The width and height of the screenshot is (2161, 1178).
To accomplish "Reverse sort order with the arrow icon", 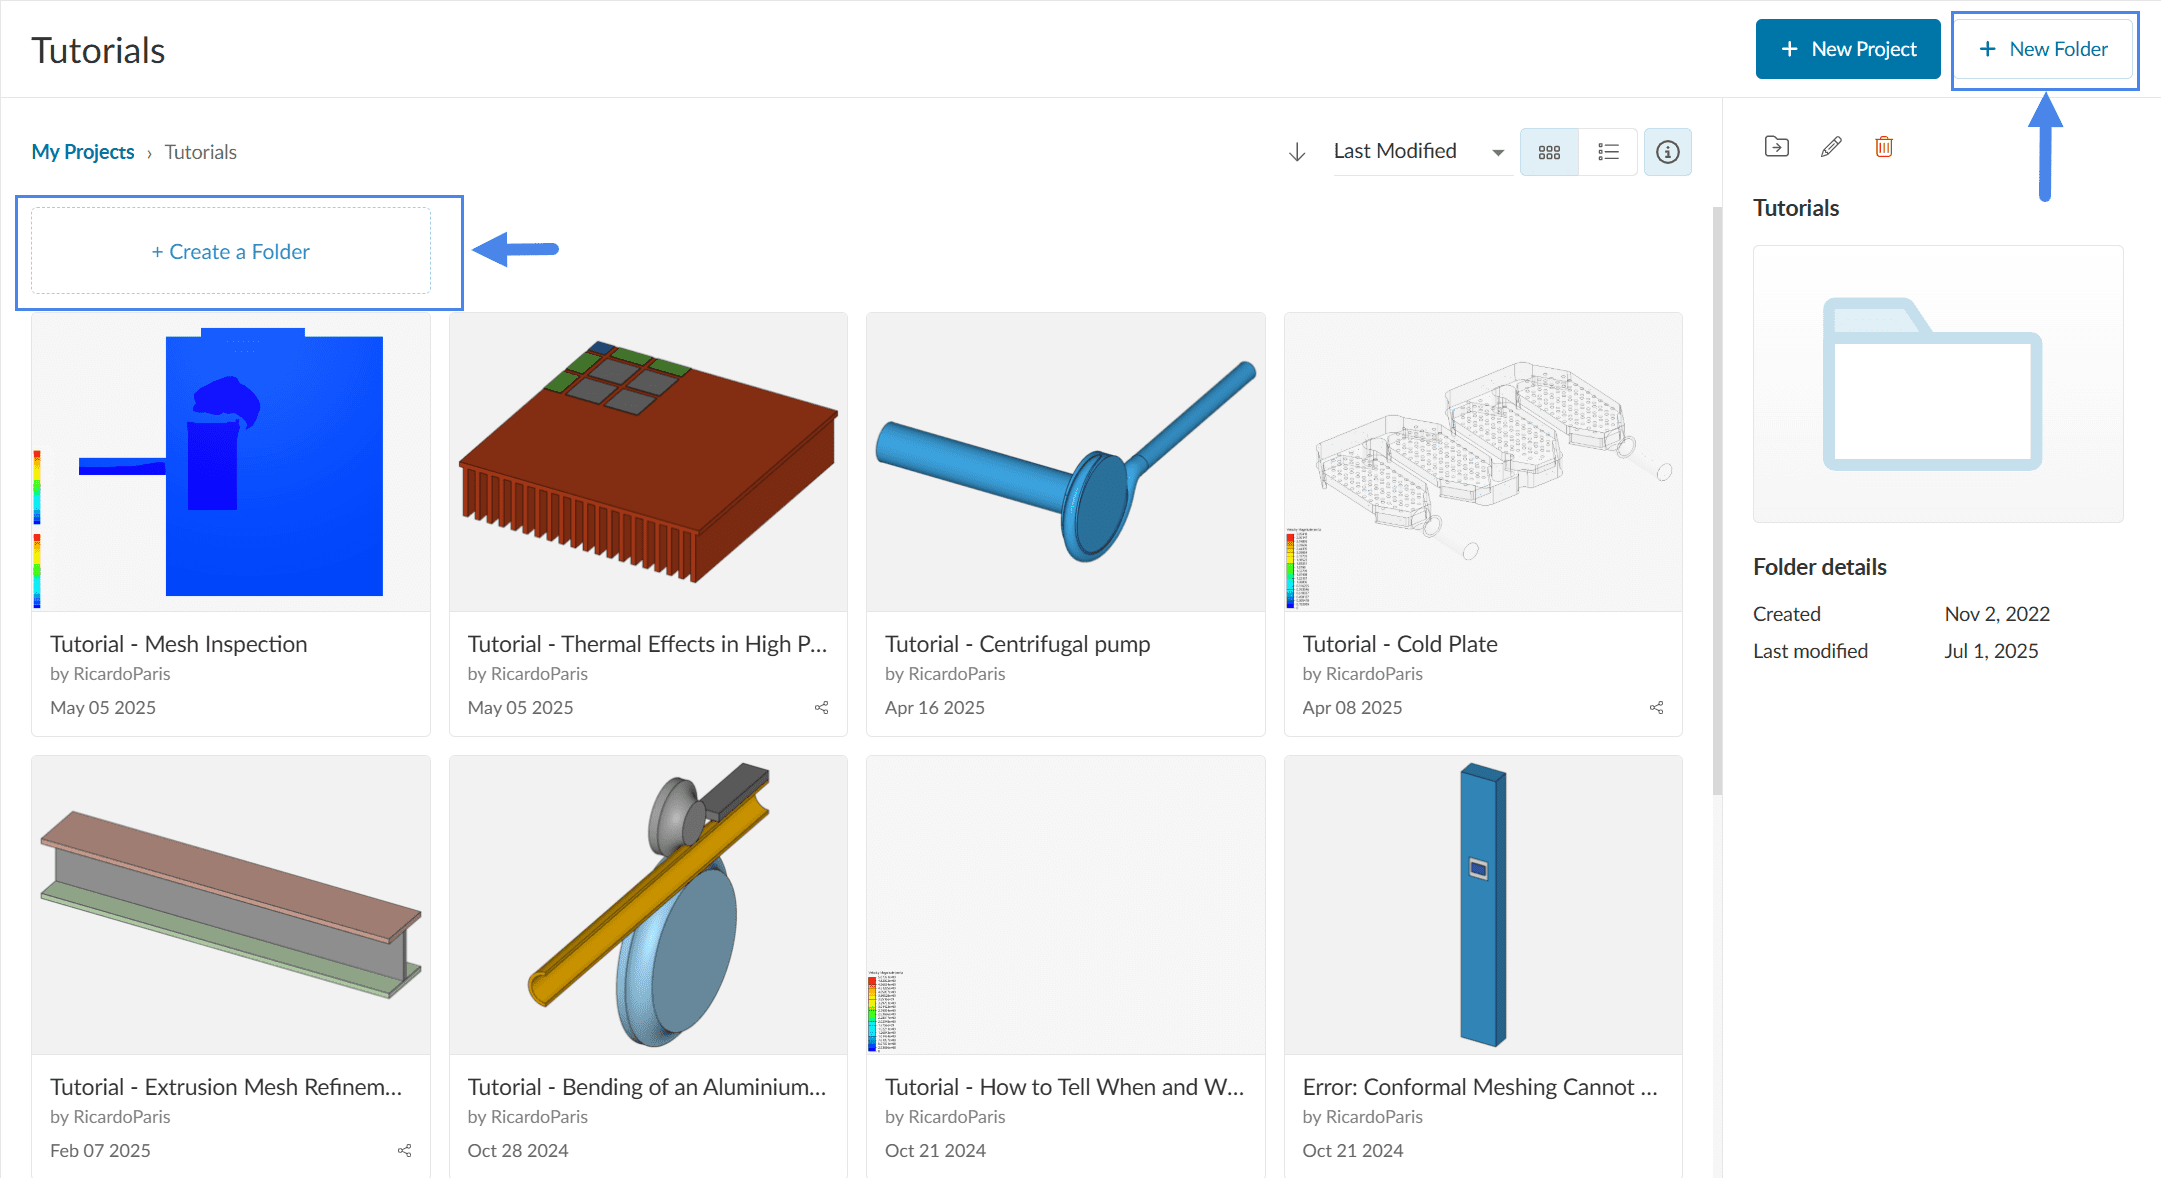I will point(1297,152).
